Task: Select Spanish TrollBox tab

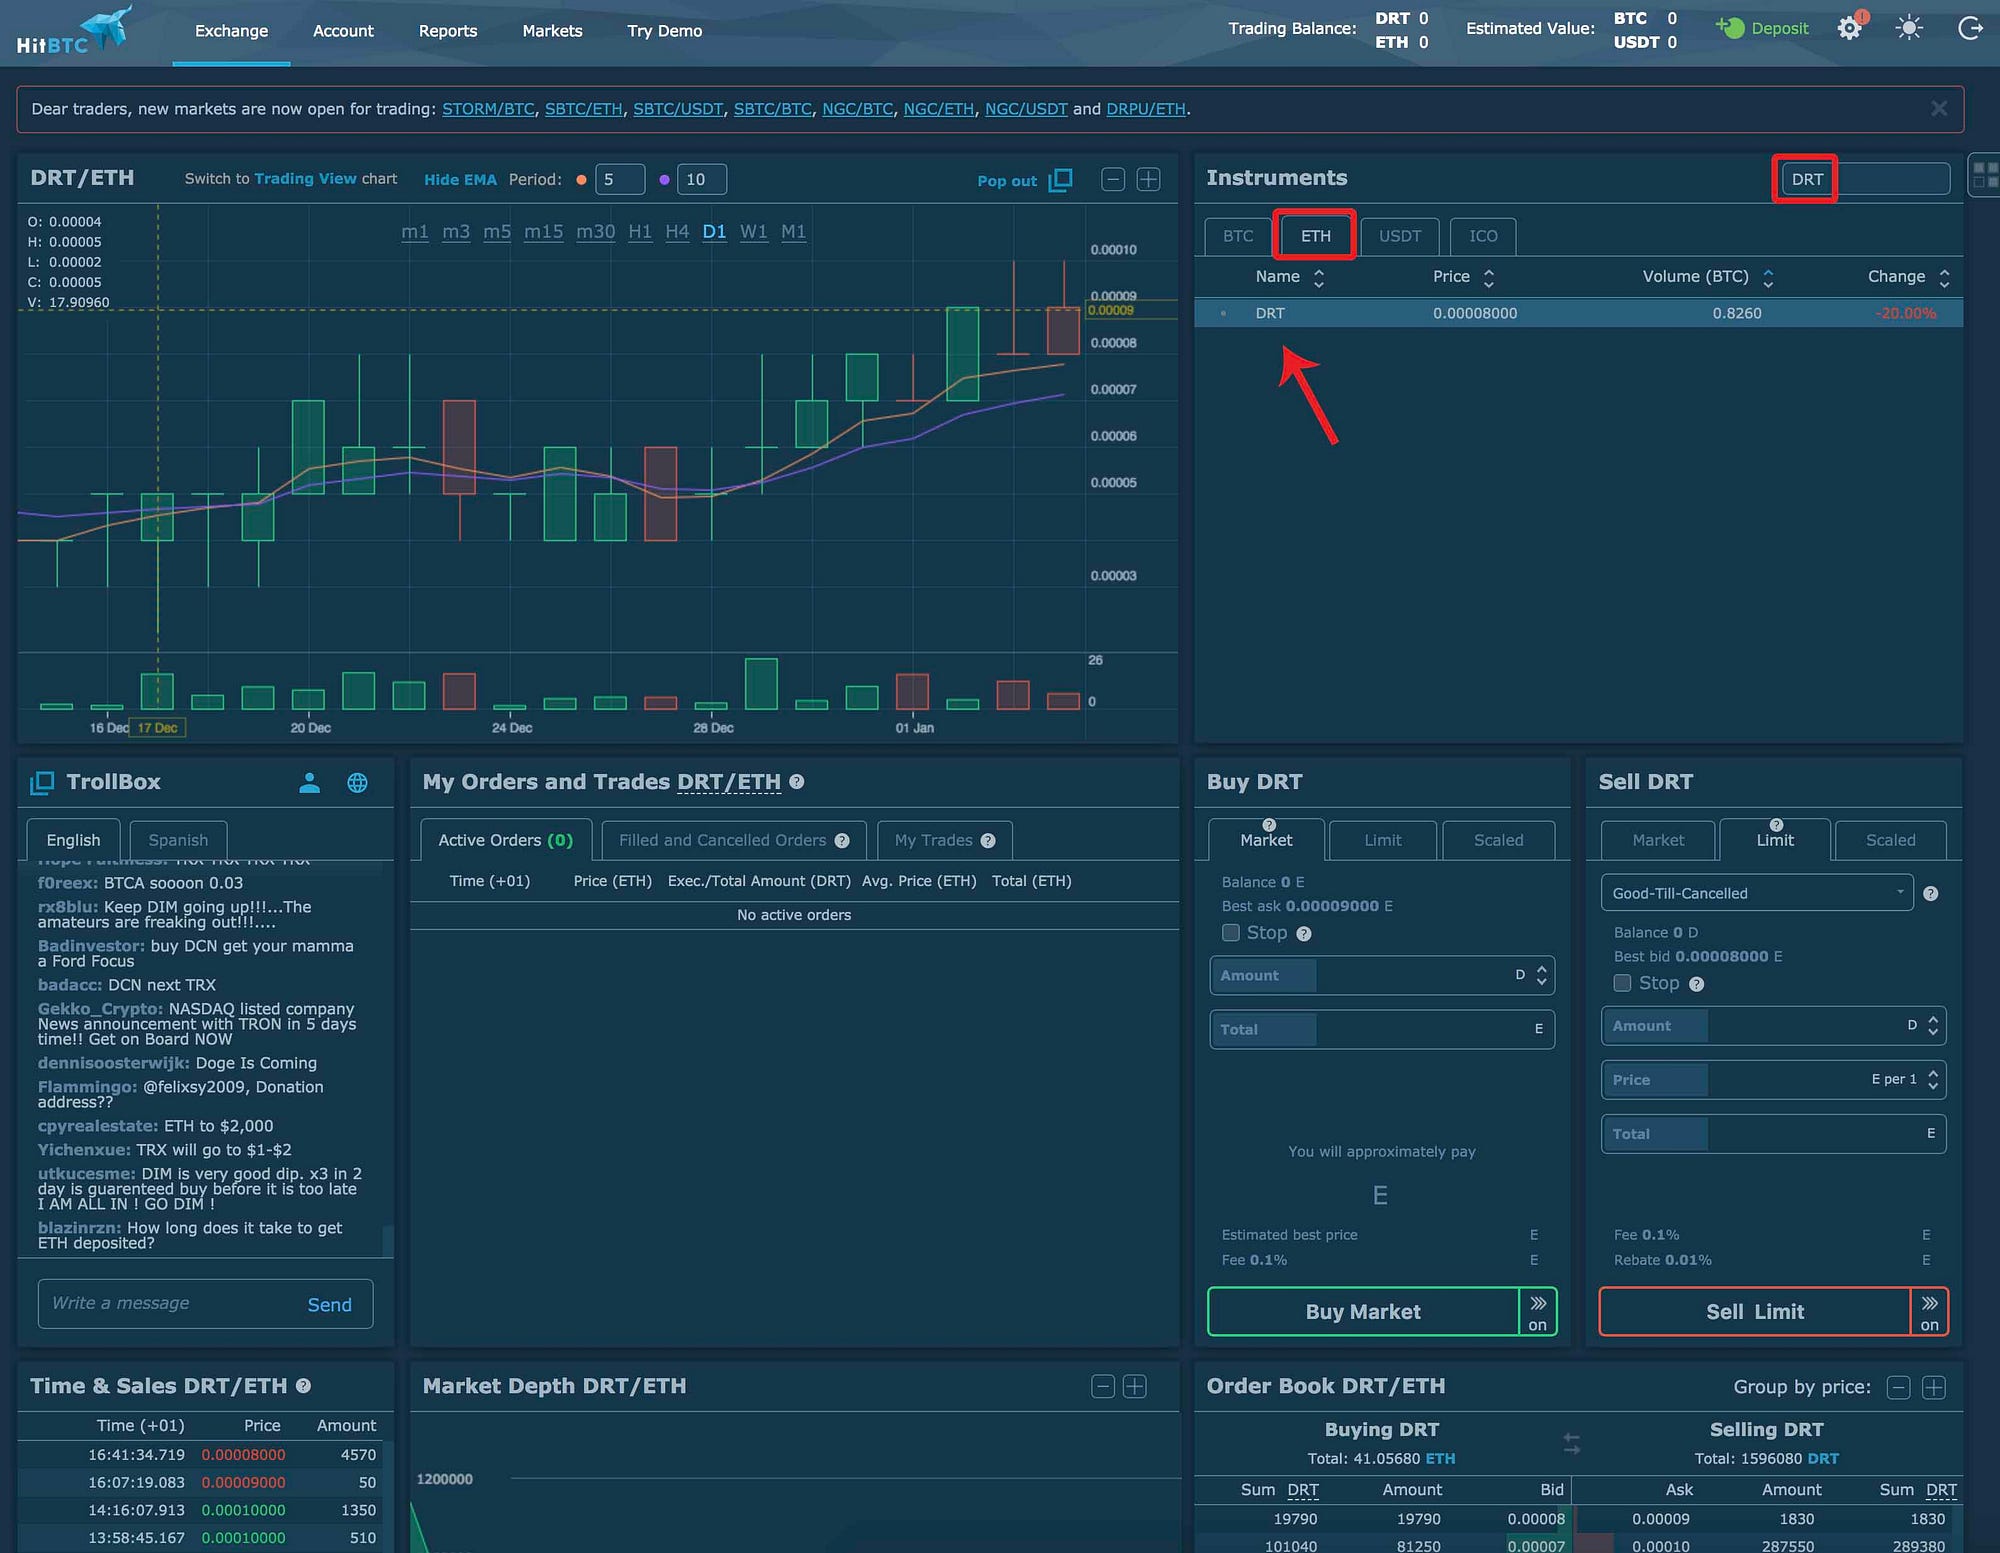Action: [178, 840]
